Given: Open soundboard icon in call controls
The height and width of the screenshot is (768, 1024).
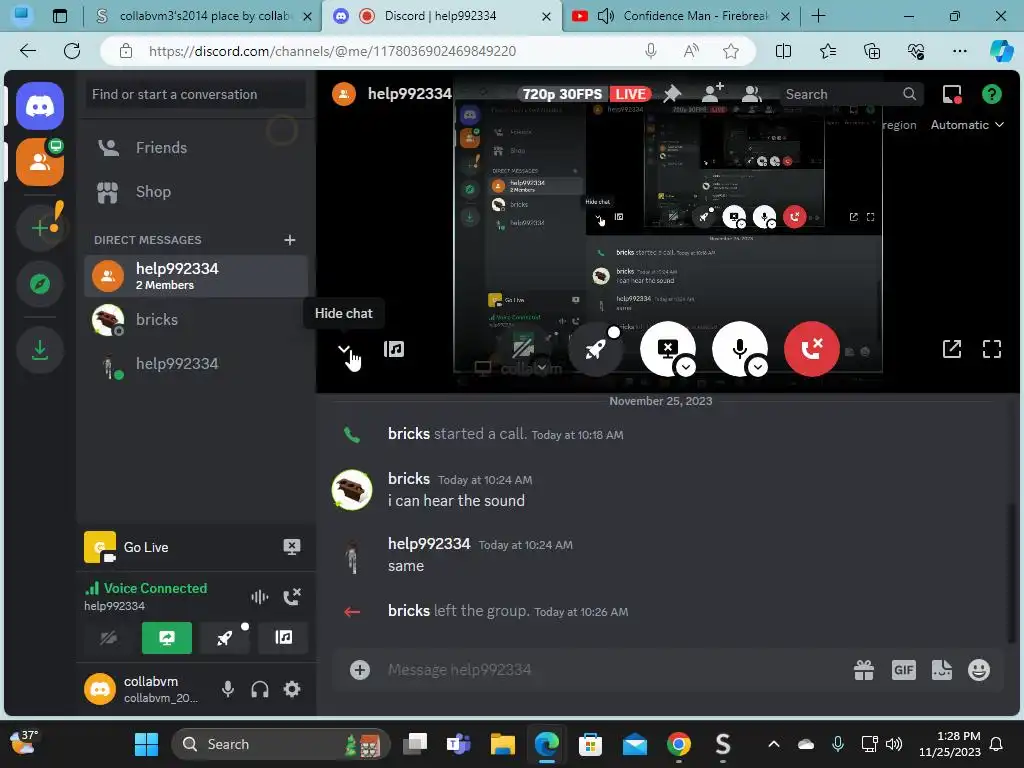Looking at the screenshot, I should [394, 349].
